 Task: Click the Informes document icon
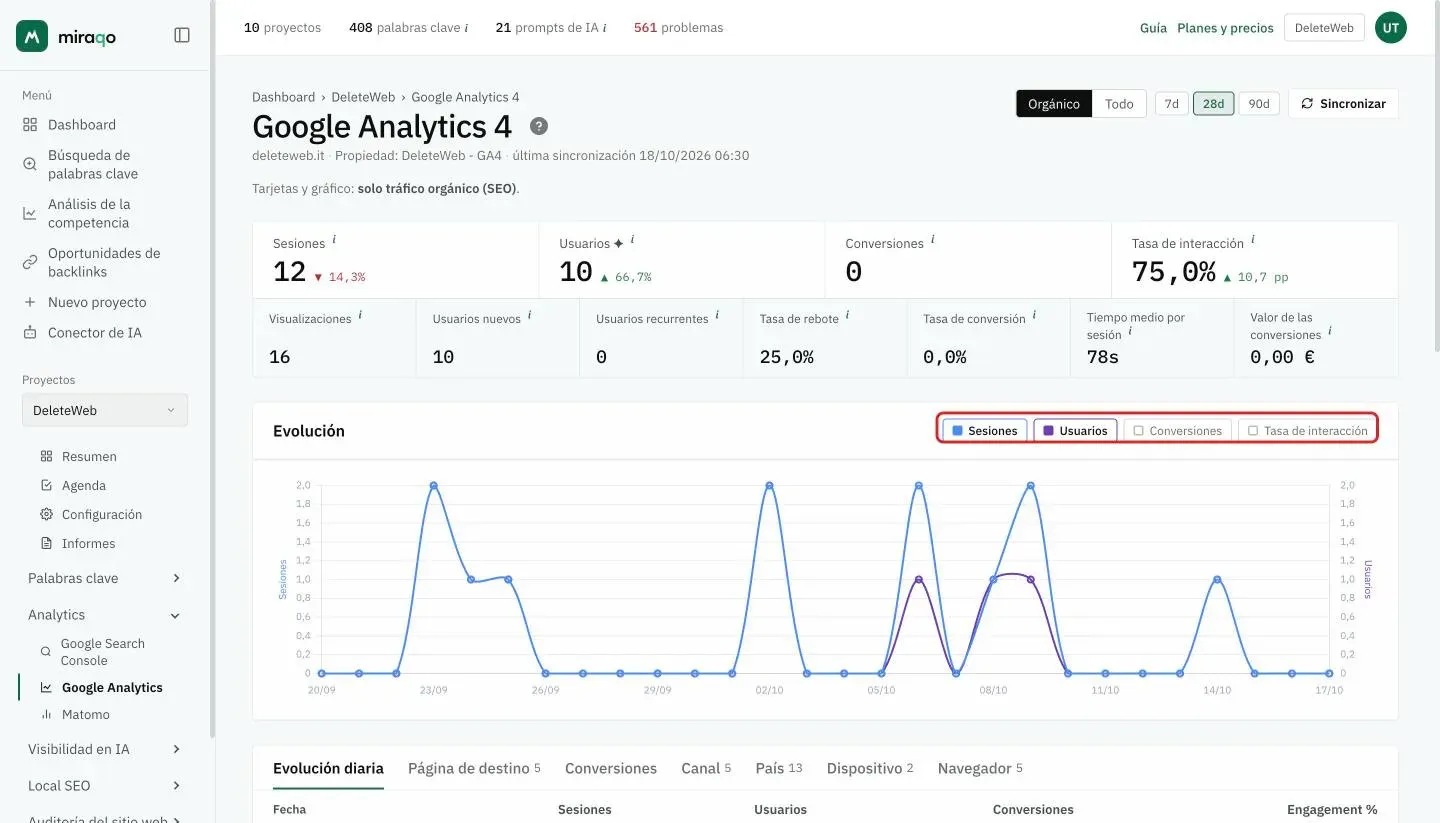click(46, 543)
